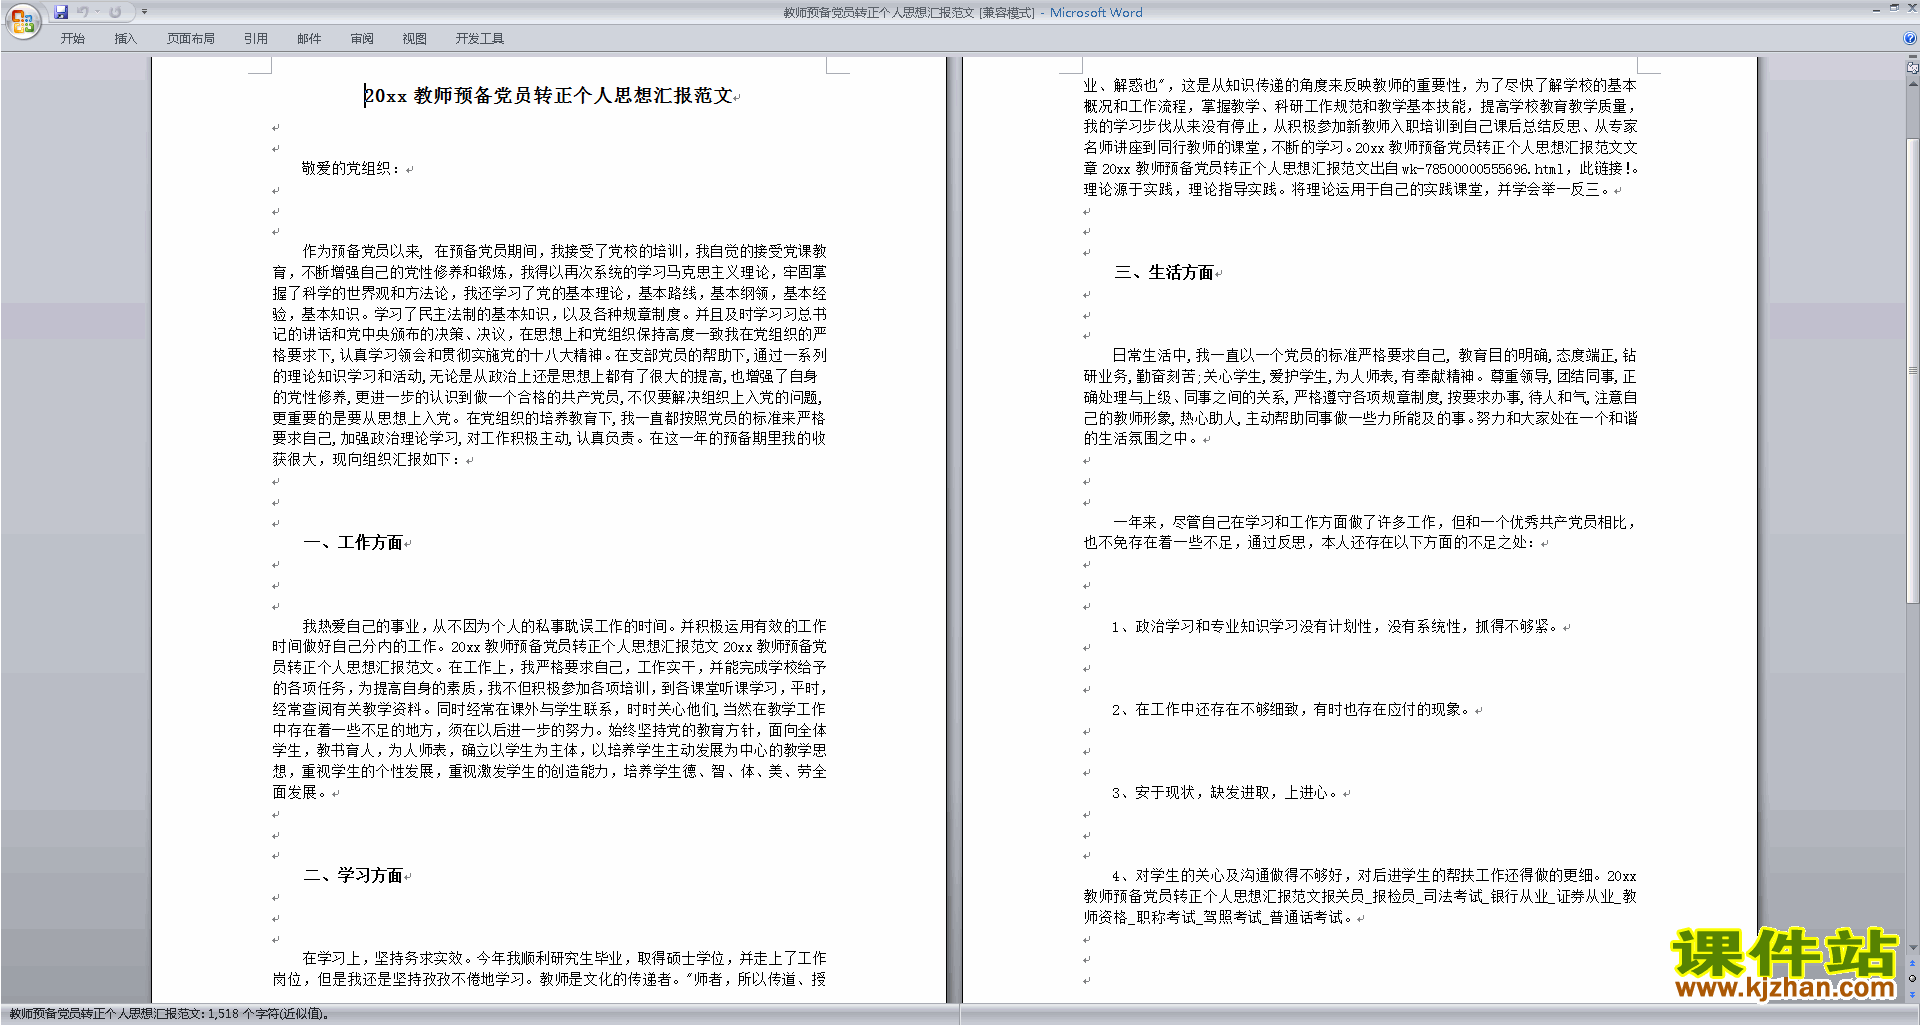This screenshot has width=1920, height=1025.
Task: Click the paragraph starting 日常生活中
Action: [1360, 397]
